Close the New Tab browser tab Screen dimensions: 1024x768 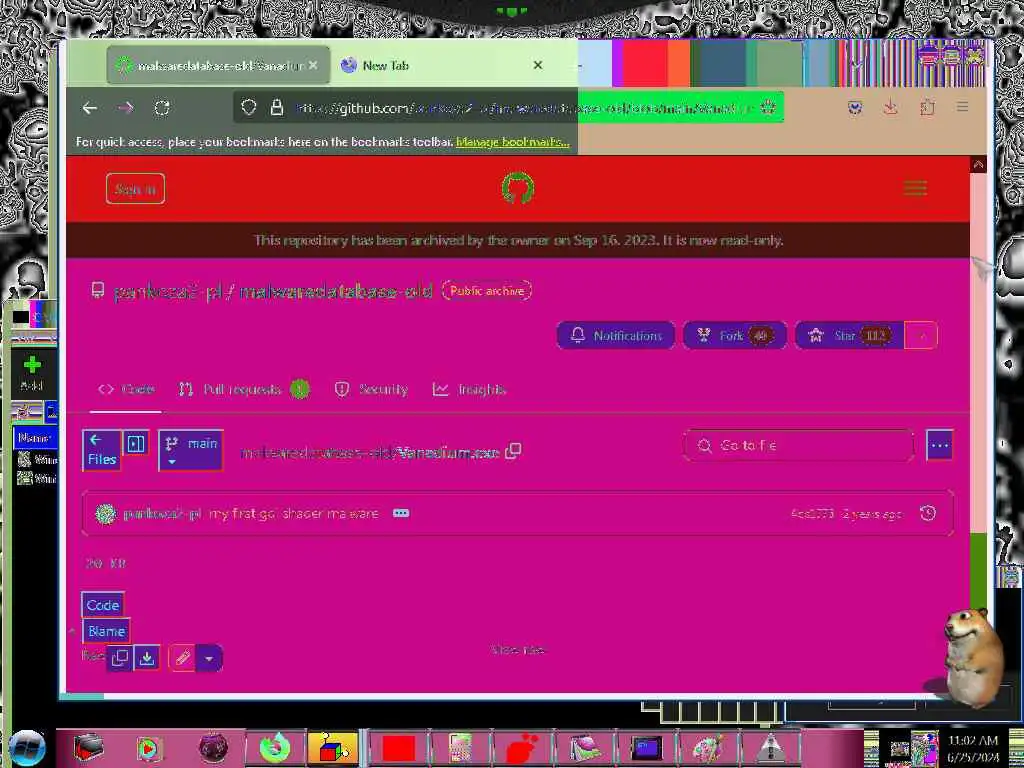(537, 65)
